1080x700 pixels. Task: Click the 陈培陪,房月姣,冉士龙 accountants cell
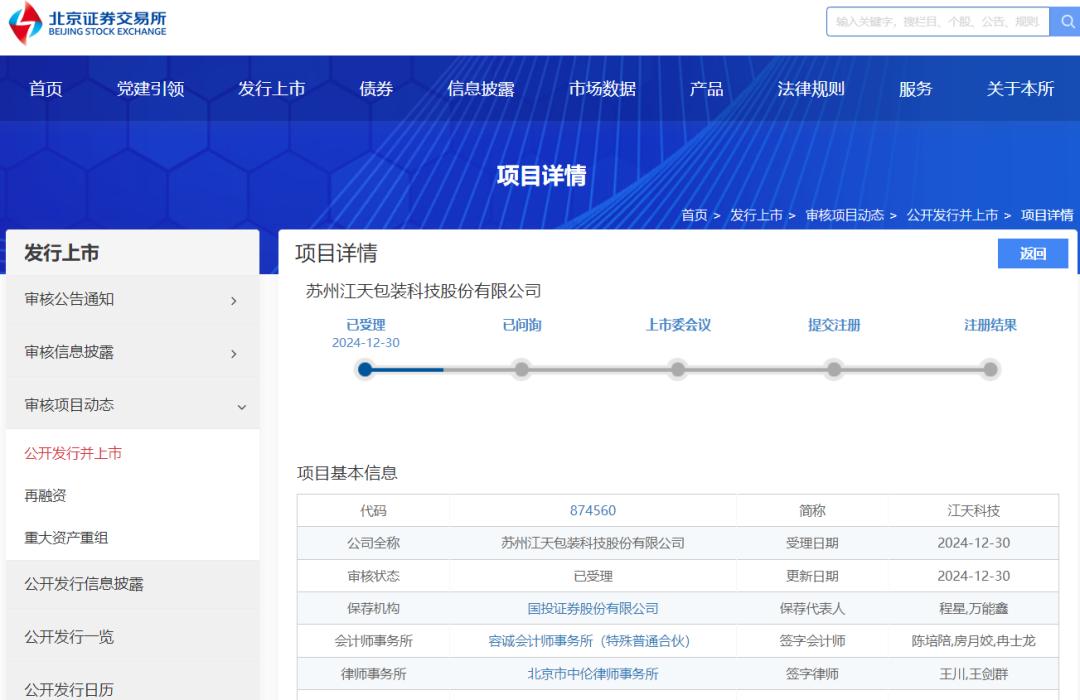[x=973, y=641]
